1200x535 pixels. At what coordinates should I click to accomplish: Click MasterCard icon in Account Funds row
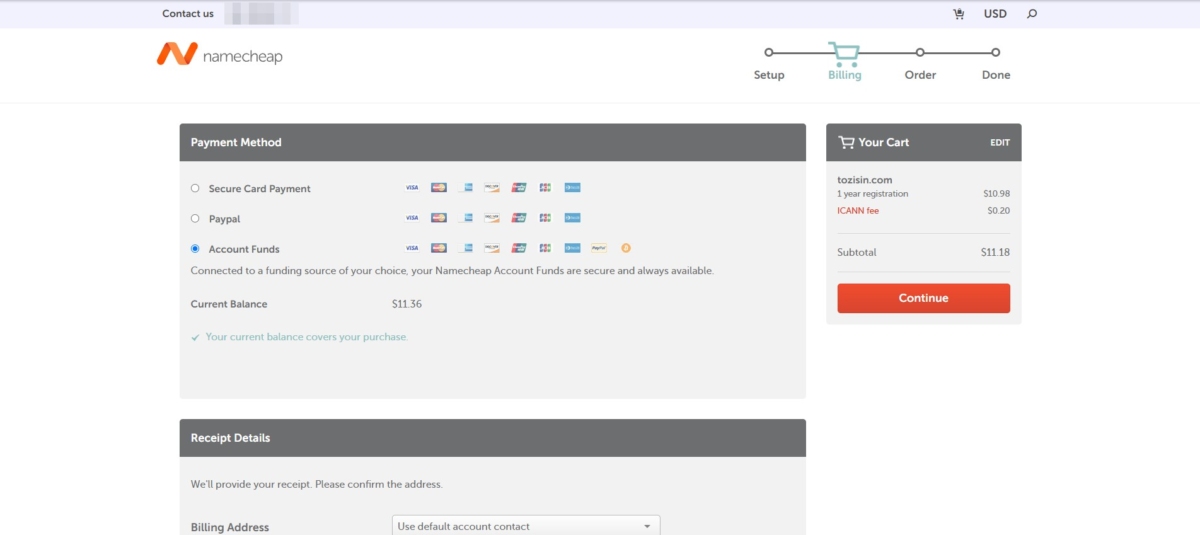tap(439, 247)
